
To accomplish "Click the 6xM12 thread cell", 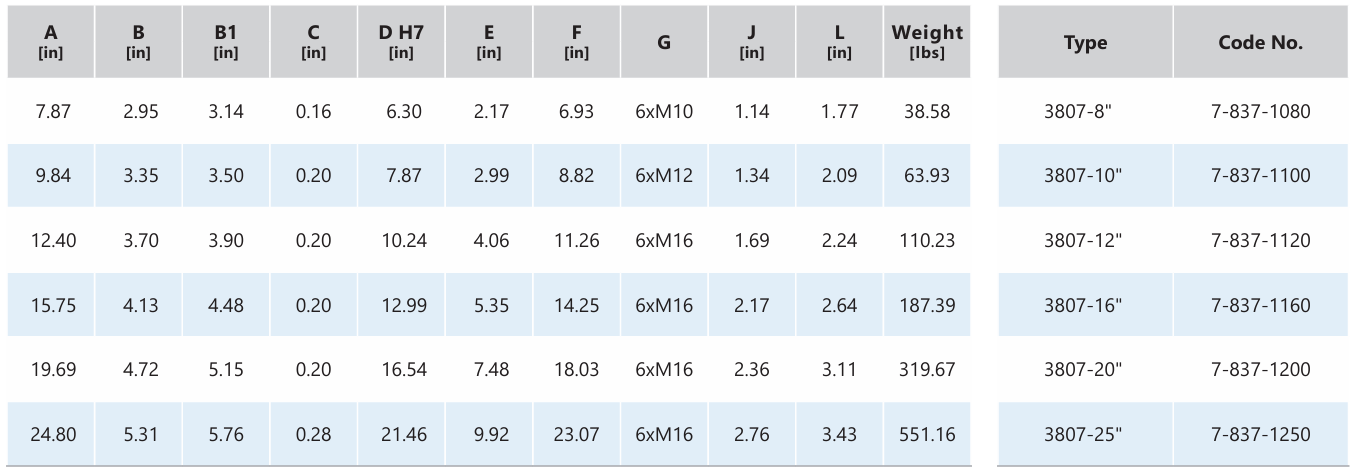I will [x=664, y=176].
